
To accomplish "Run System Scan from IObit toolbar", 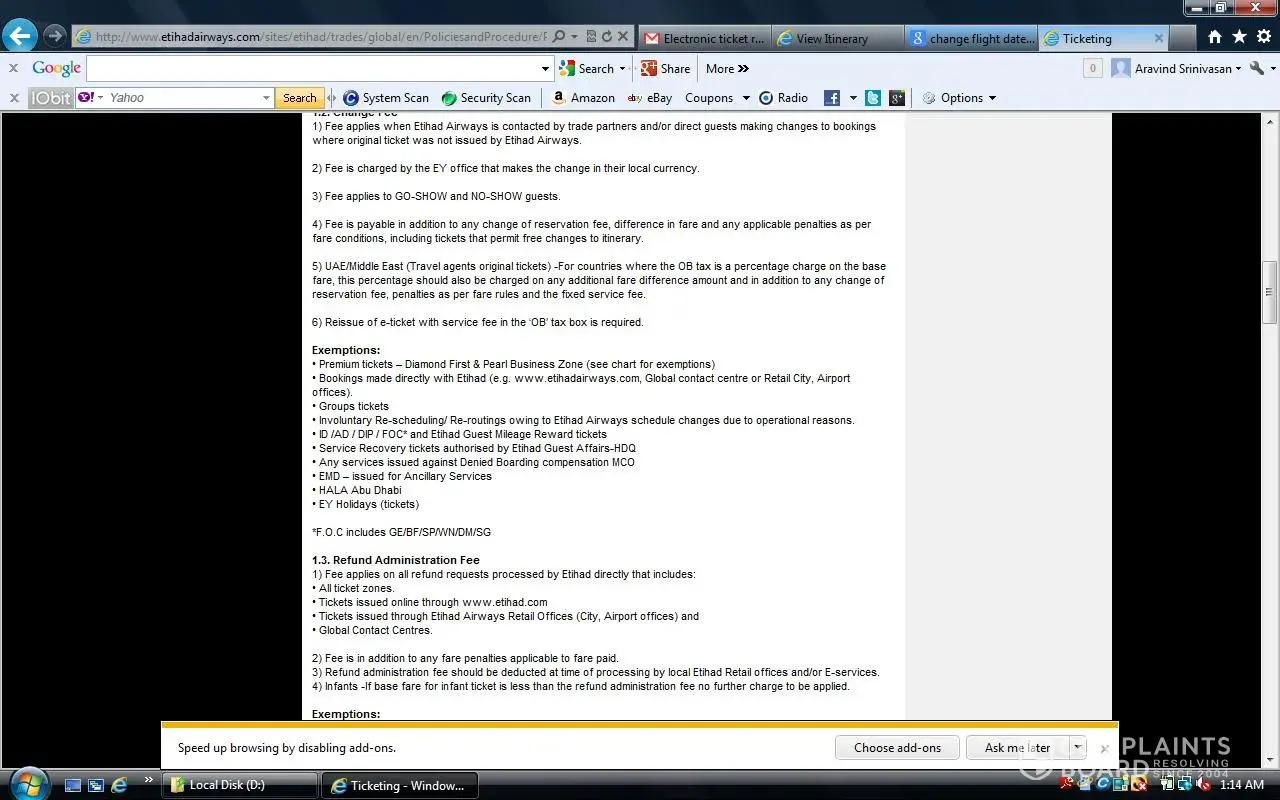I will click(x=386, y=98).
